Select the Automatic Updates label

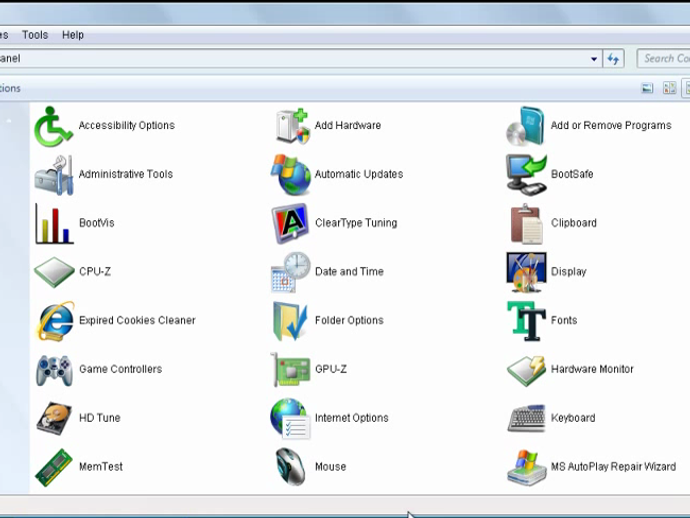(x=359, y=174)
